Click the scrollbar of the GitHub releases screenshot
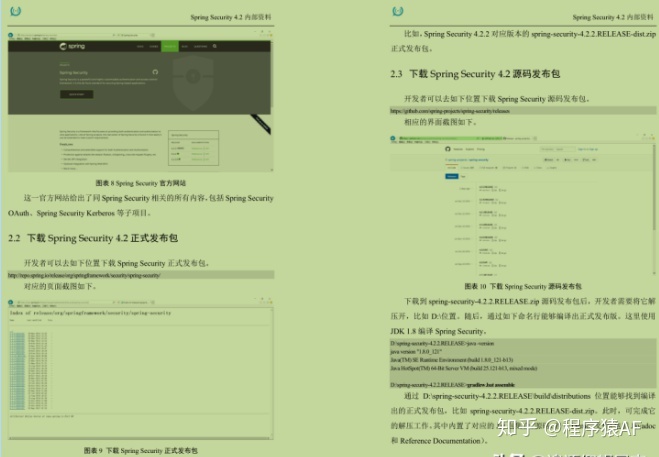Viewport: 659px width, 457px height. 654,208
